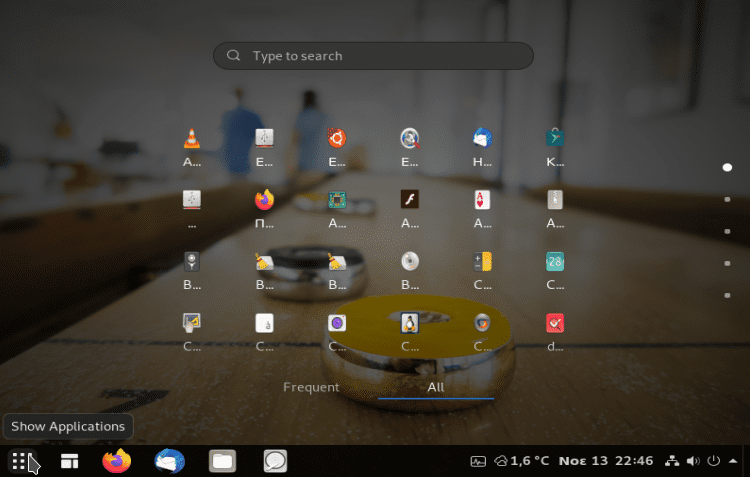Open the power menu icon
Viewport: 750px width, 477px height.
point(714,461)
